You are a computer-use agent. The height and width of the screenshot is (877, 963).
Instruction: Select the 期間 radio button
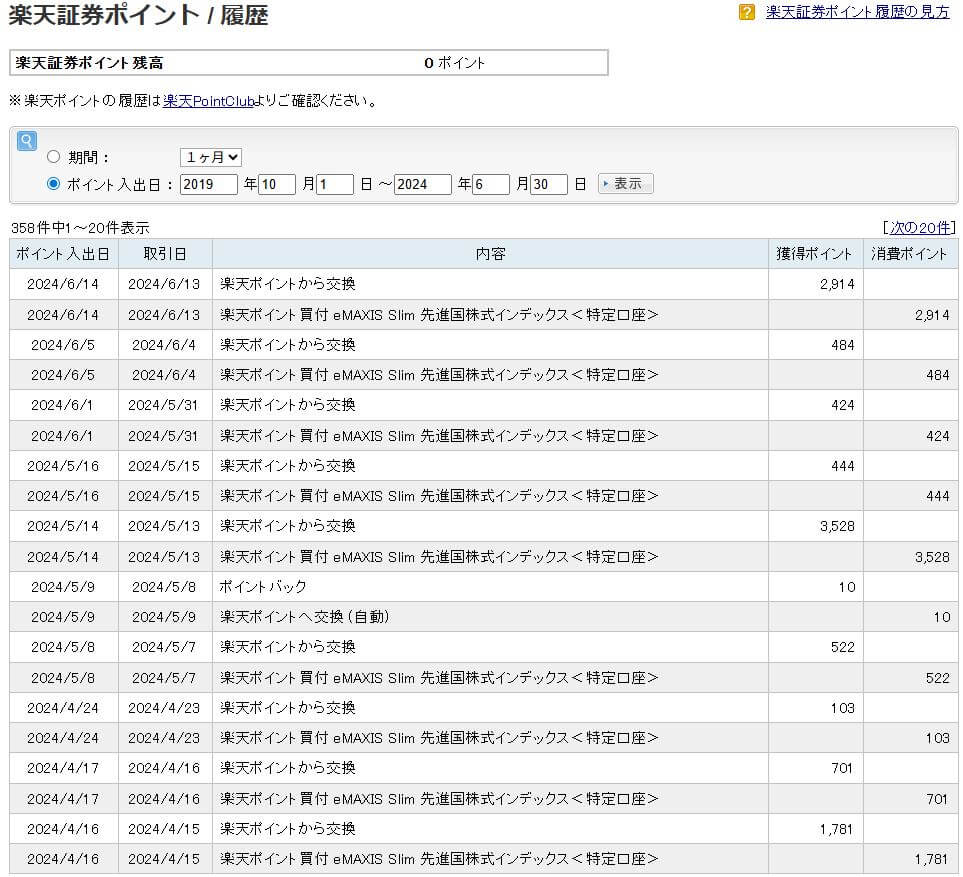coord(54,157)
